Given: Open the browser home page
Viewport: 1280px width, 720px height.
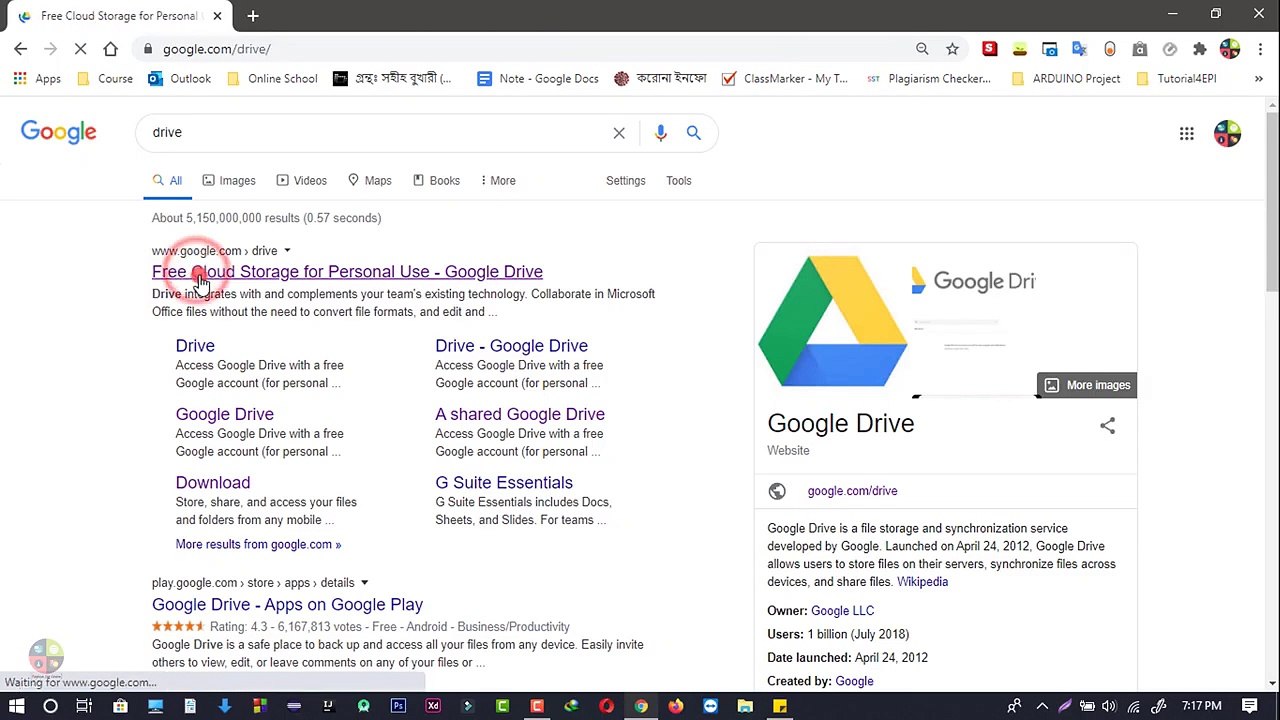Looking at the screenshot, I should click(110, 49).
